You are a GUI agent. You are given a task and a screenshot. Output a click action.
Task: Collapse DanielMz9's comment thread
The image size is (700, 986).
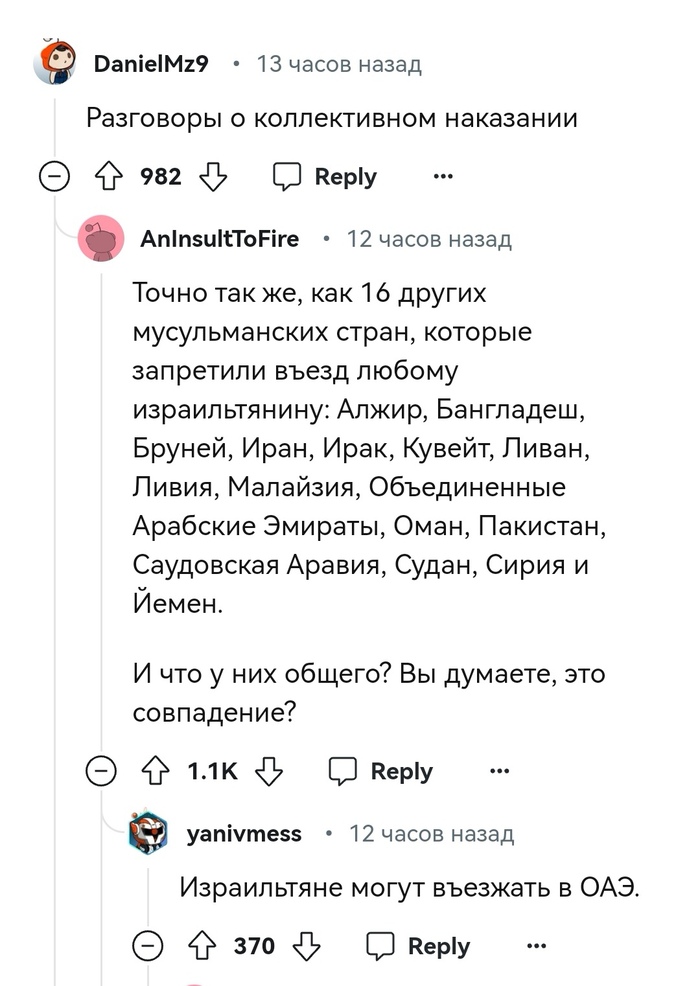54,177
